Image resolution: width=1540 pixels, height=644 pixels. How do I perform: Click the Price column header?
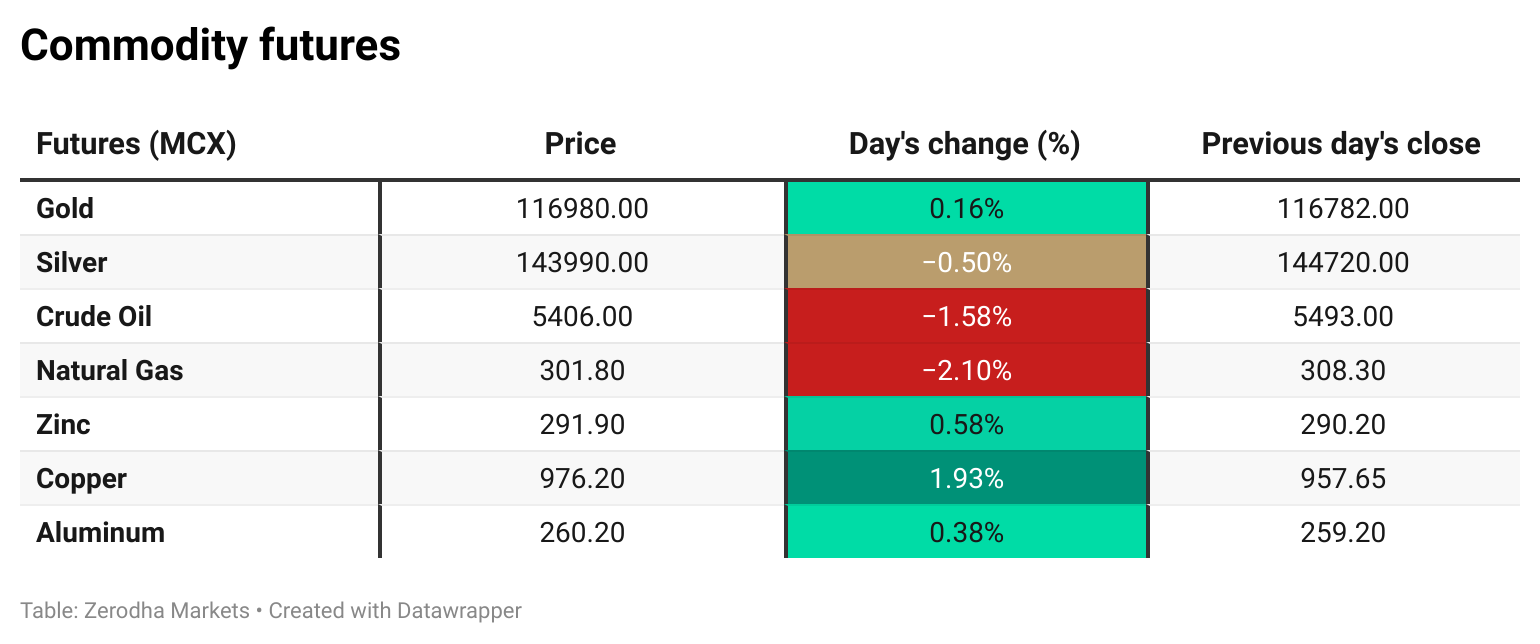[580, 144]
